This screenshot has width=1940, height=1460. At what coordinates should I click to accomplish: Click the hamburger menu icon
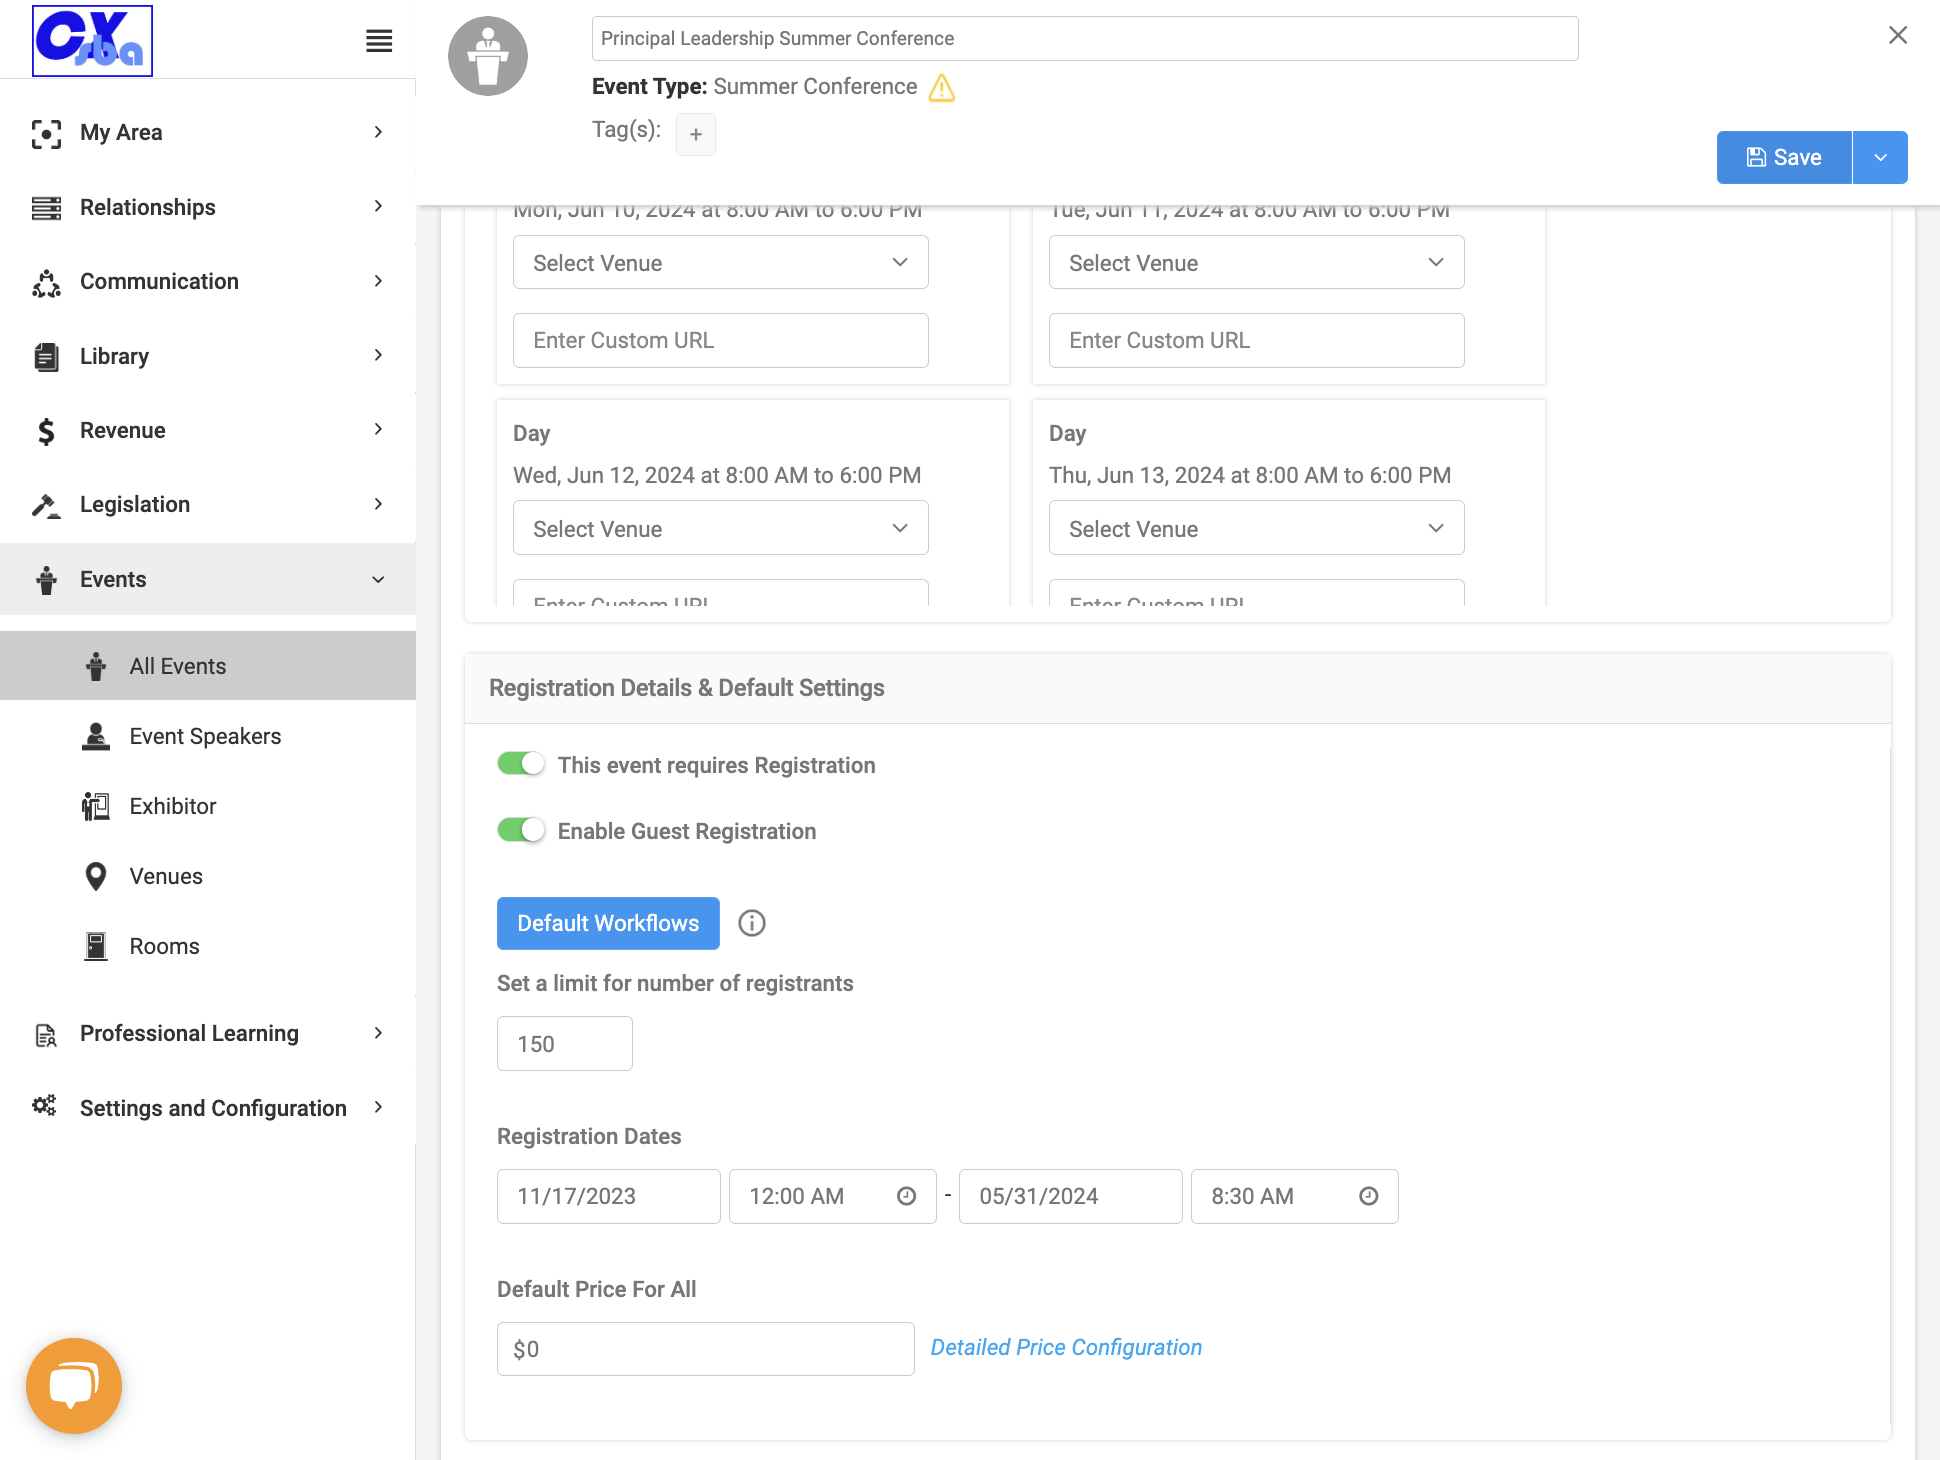379,41
